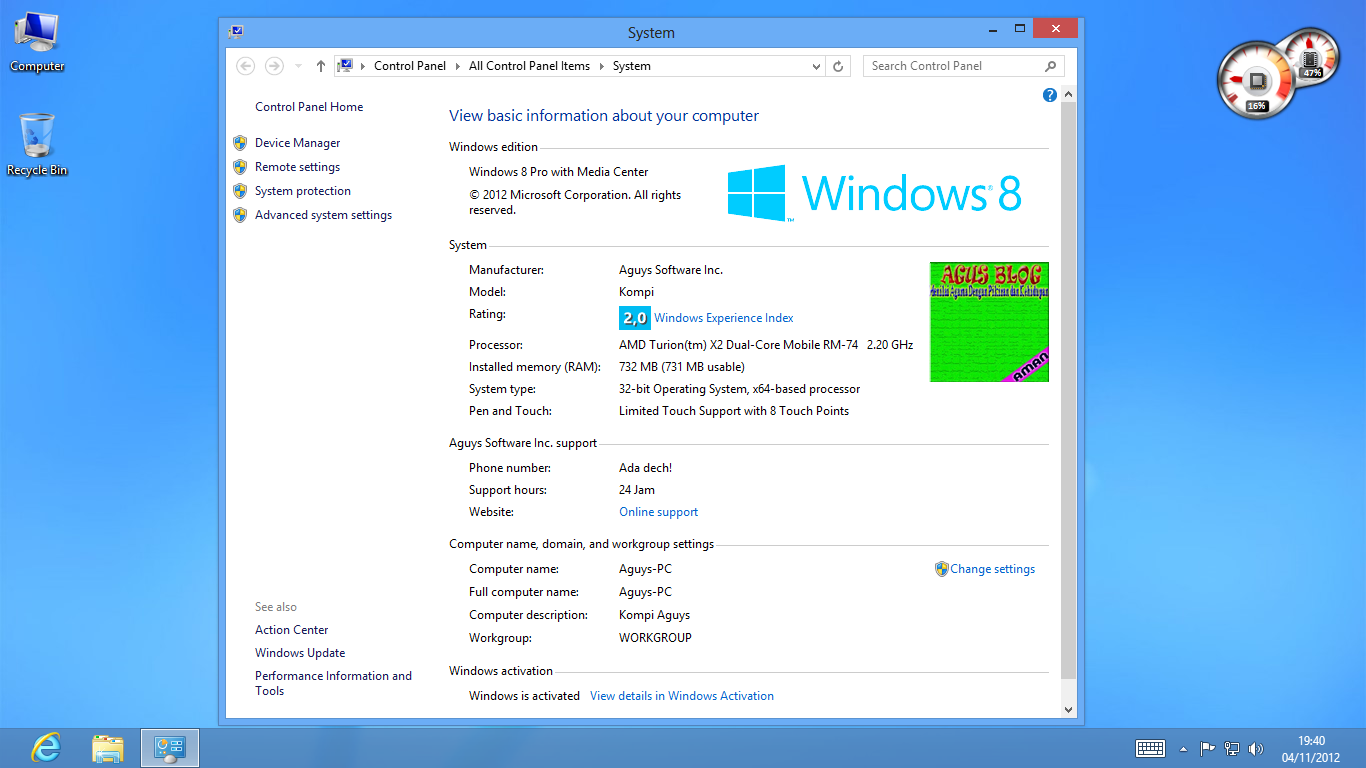
Task: Open Action Center flag in tray
Action: 1208,748
